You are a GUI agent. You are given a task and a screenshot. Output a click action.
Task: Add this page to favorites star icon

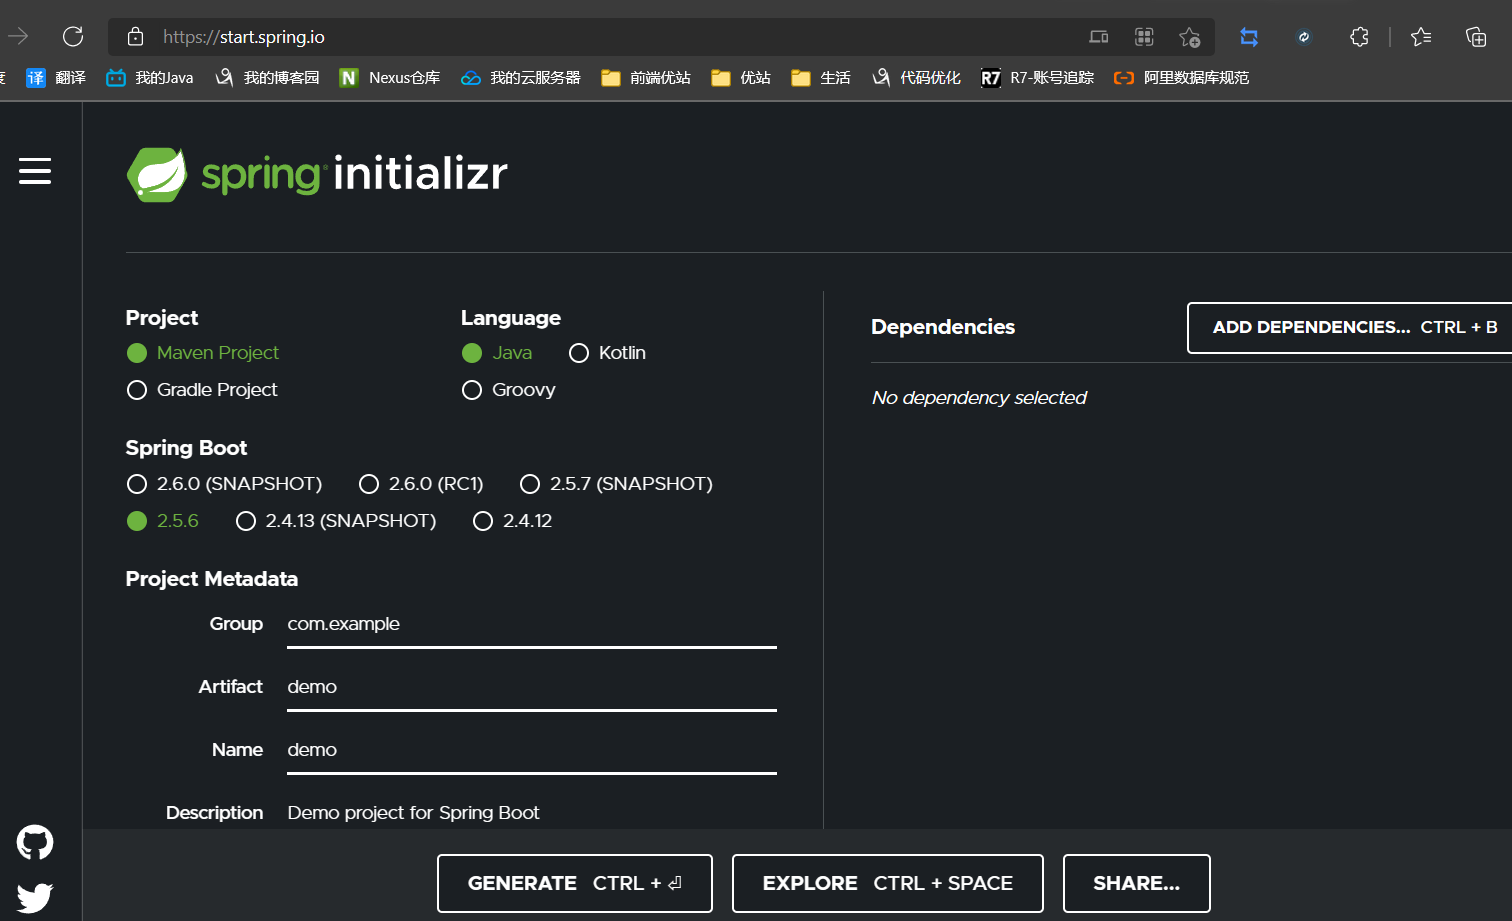click(x=1189, y=37)
